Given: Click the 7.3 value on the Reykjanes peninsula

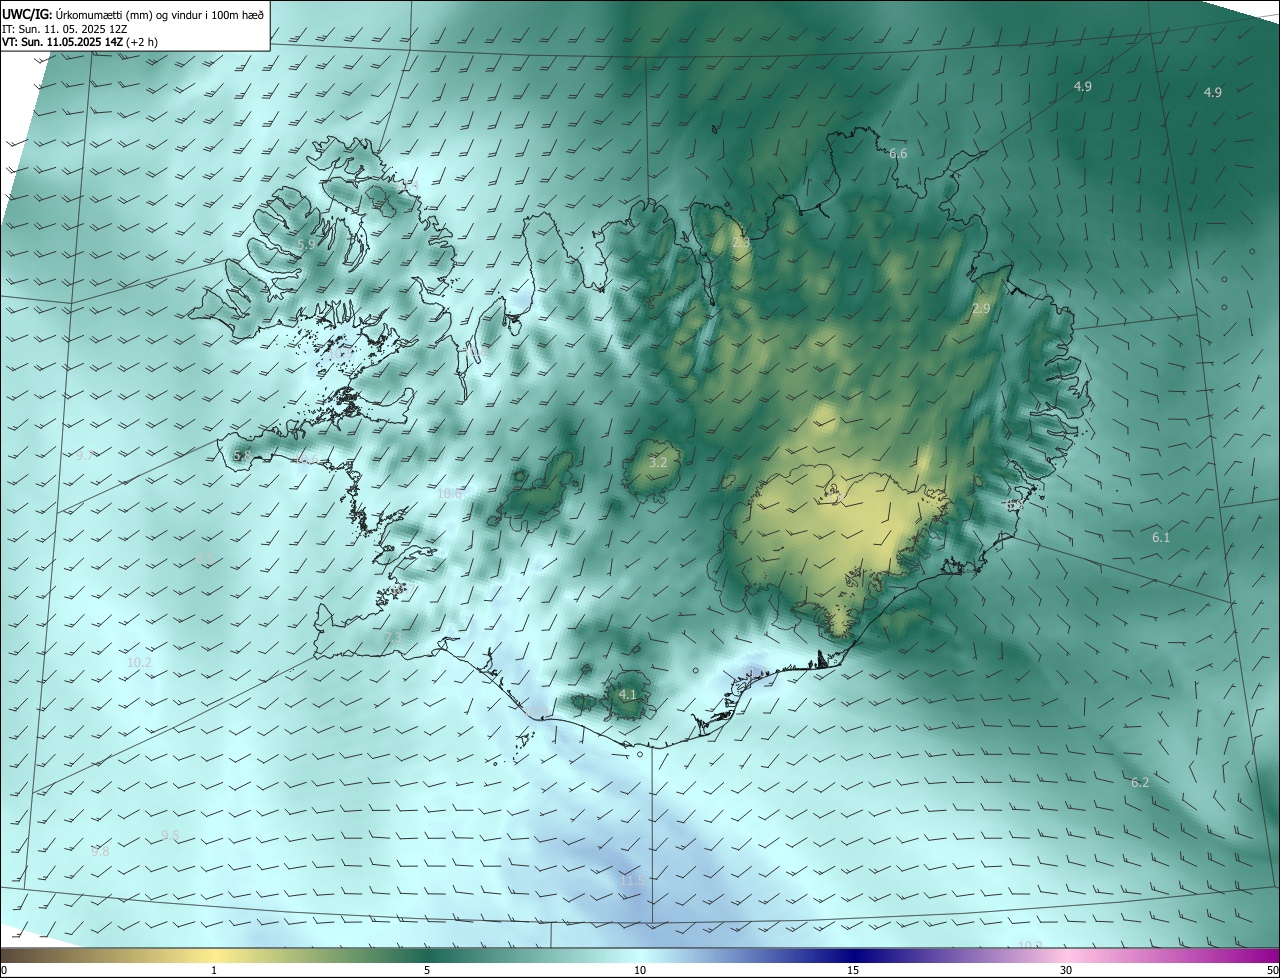Looking at the screenshot, I should pyautogui.click(x=393, y=637).
